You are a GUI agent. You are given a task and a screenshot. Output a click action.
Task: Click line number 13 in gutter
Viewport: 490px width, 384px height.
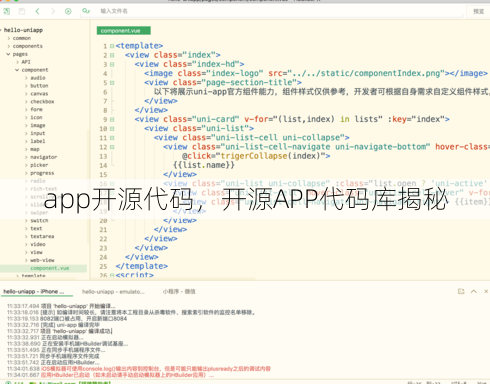pyautogui.click(x=103, y=157)
